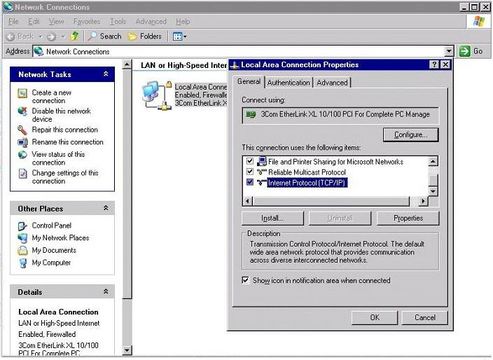Viewport: 493px width, 360px height.
Task: Toggle Show icon in notification area checkbox
Action: pos(245,280)
